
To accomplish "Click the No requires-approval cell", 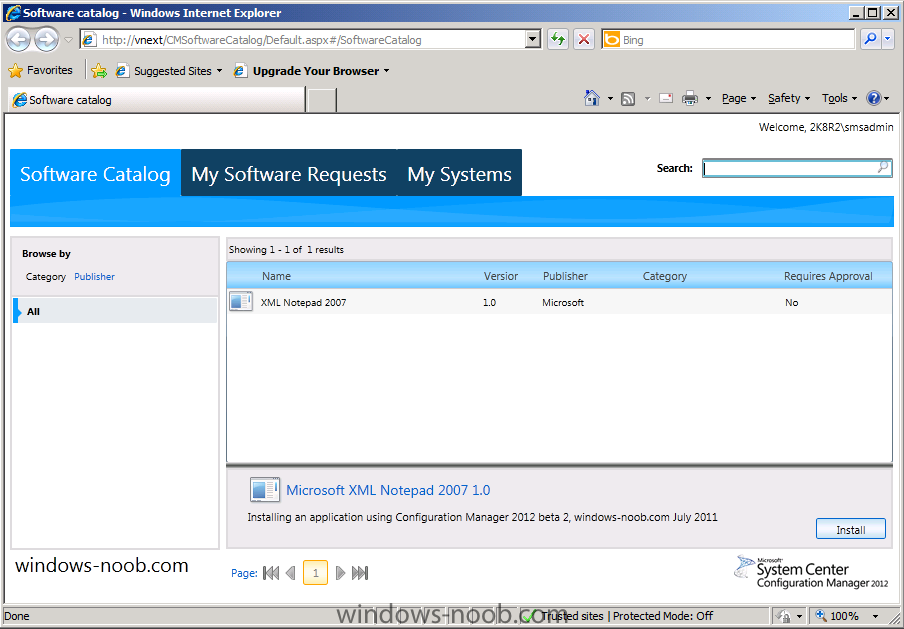I will coord(792,302).
